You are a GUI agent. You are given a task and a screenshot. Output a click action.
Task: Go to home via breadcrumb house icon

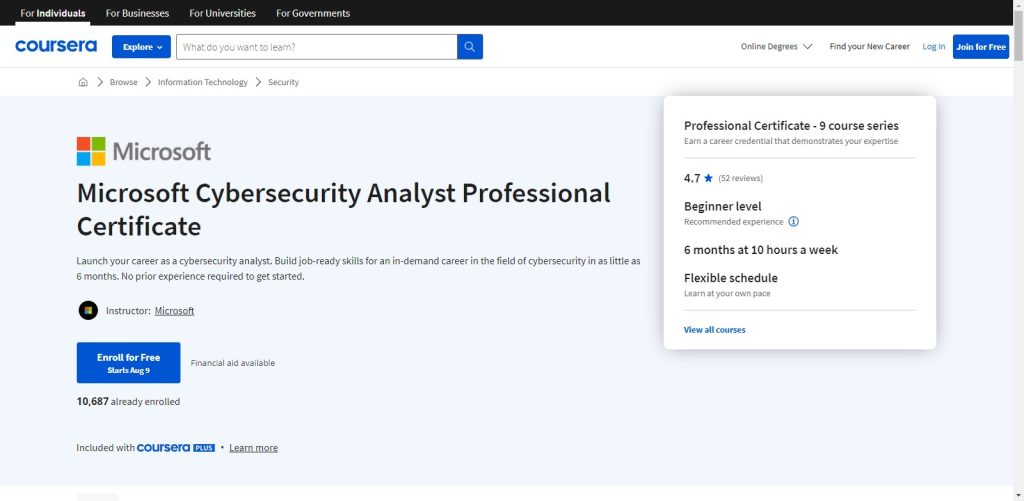point(83,82)
